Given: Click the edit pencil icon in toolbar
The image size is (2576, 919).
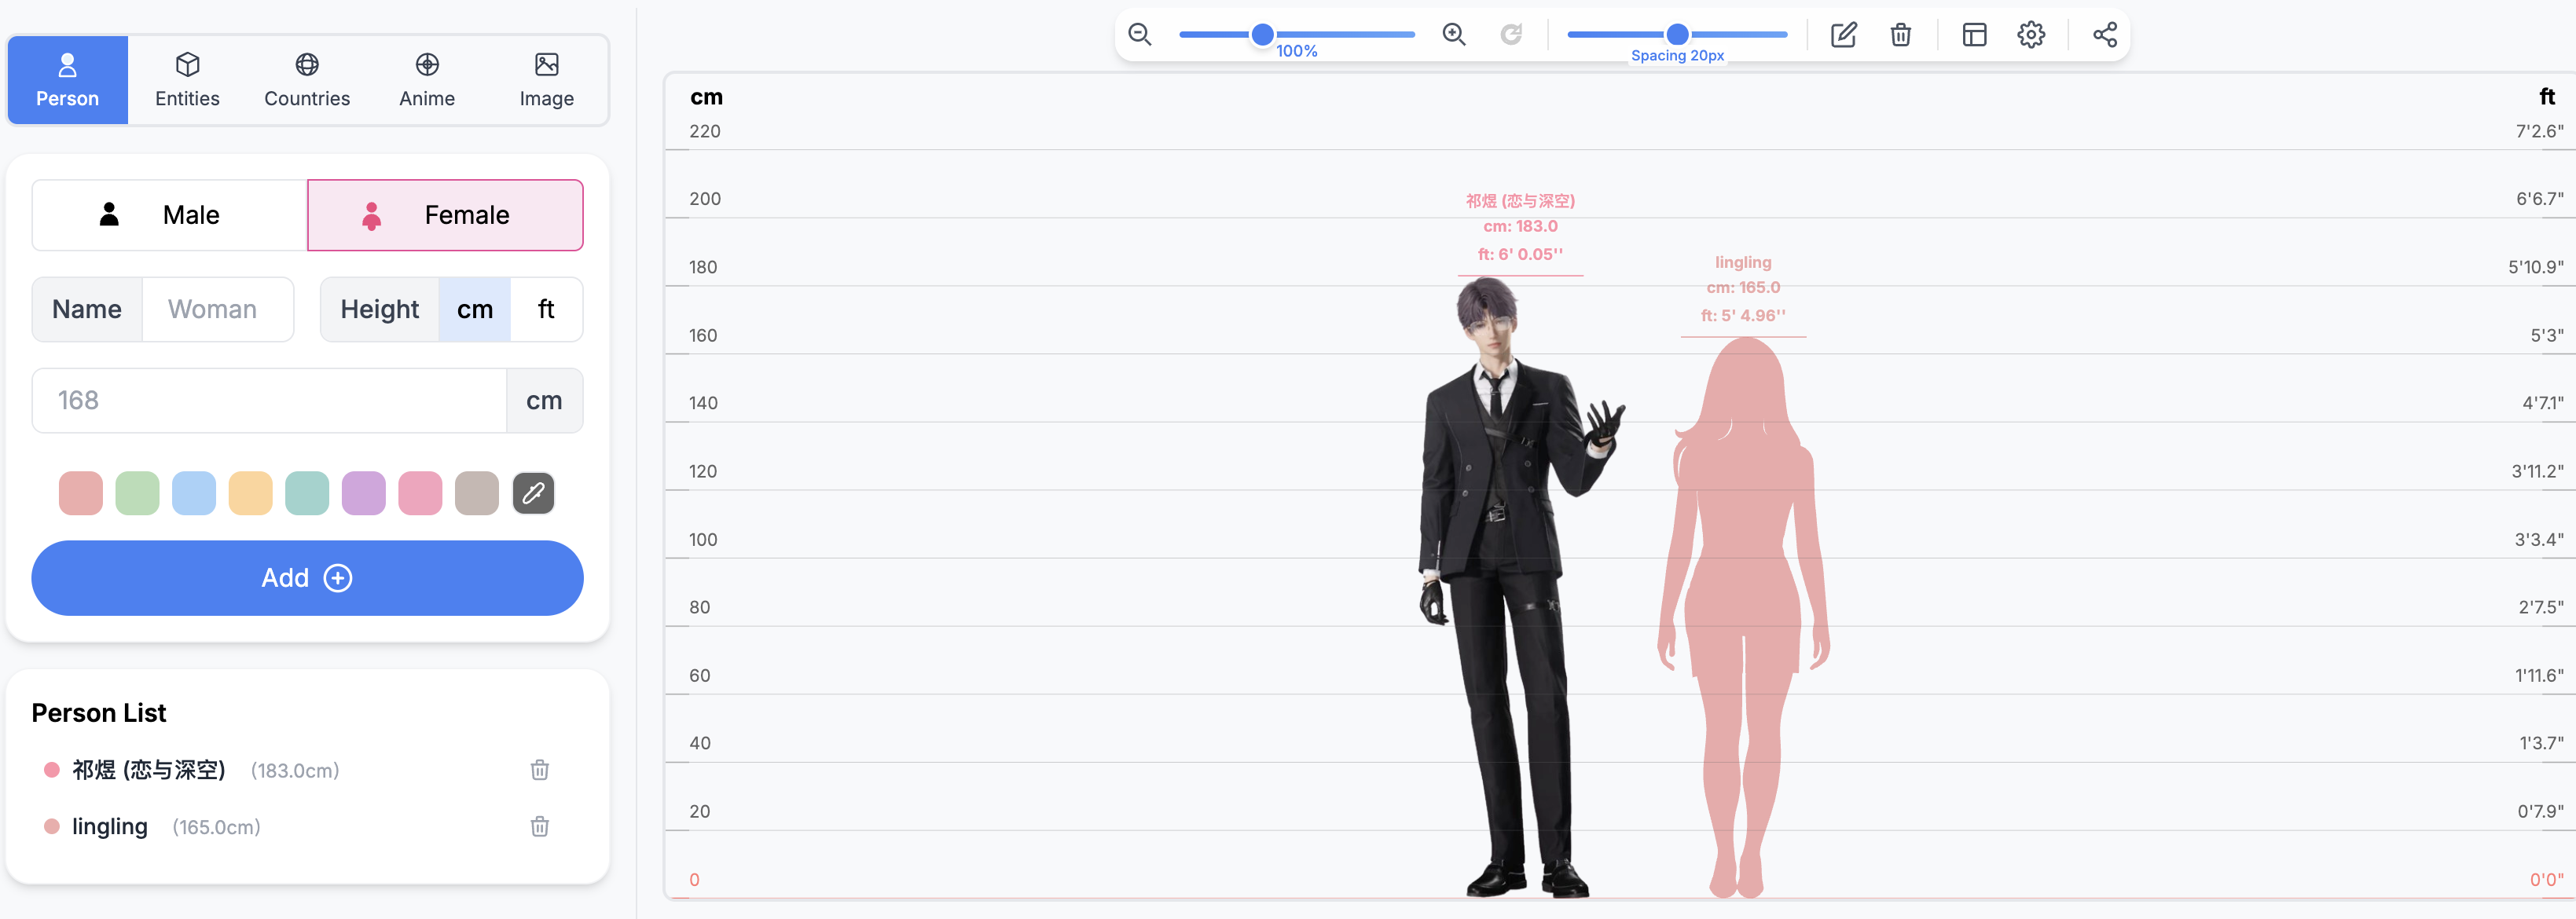Looking at the screenshot, I should (x=1843, y=35).
